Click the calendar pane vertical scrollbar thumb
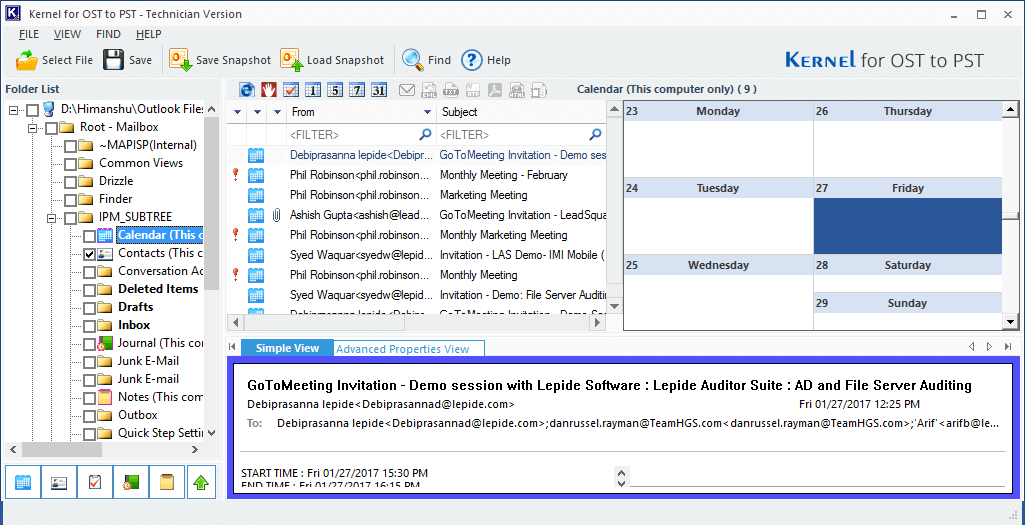This screenshot has height=525, width=1025. click(x=1010, y=214)
